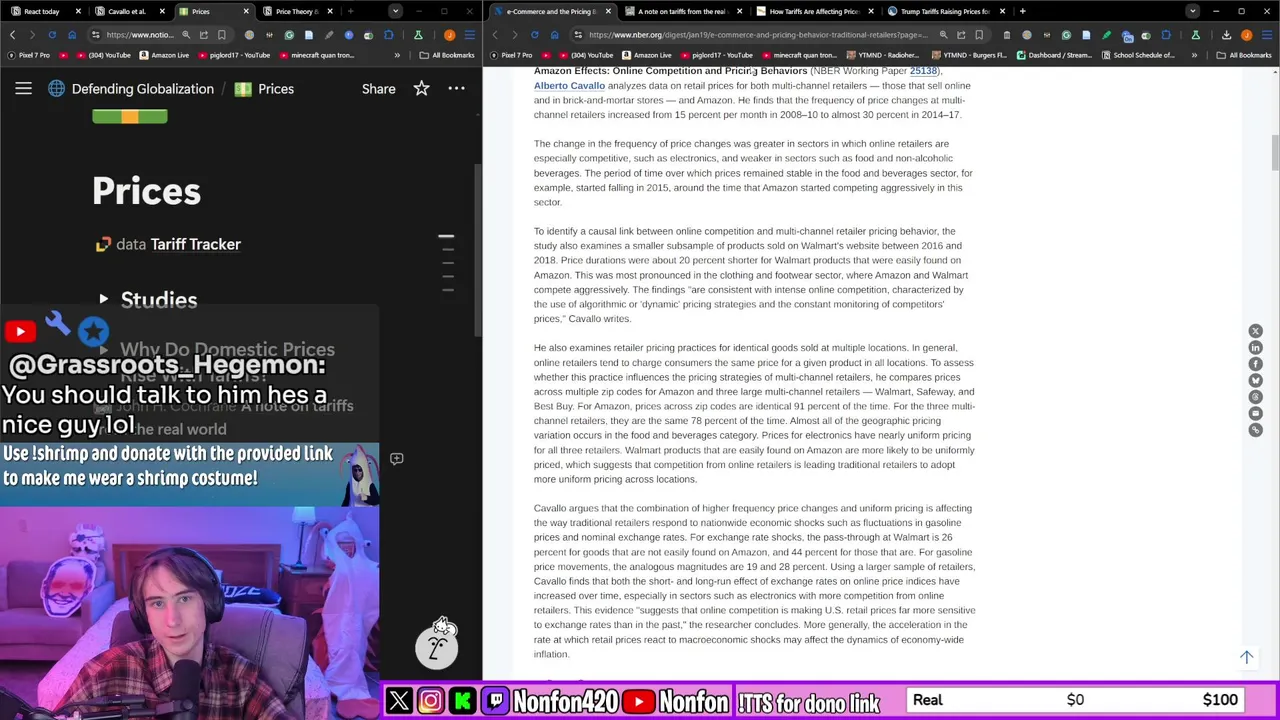Open Pixel 7 Pro bookmark in left window

pos(29,55)
